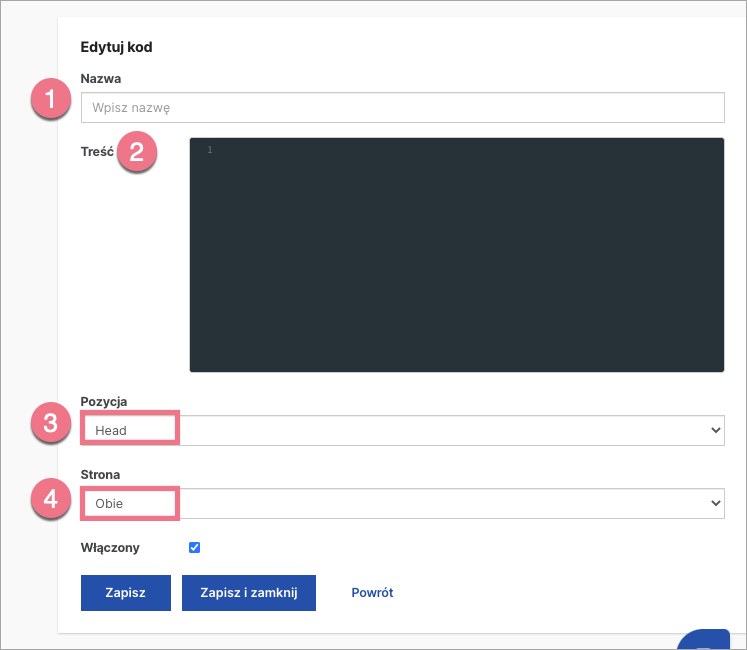Viewport: 747px width, 650px height.
Task: Toggle the Włączony checkbox
Action: point(195,547)
